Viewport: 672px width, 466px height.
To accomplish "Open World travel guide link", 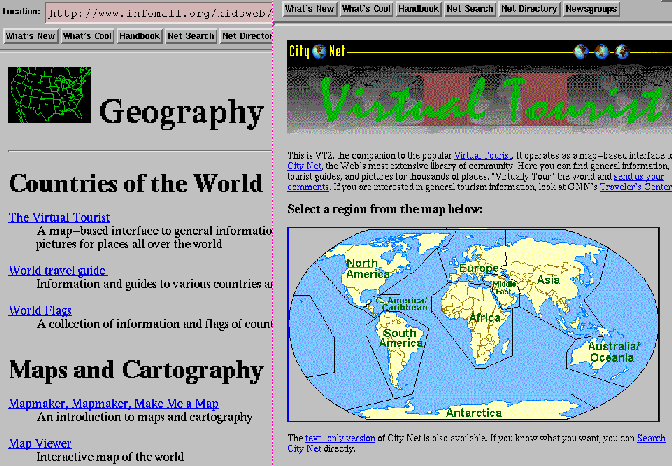I will coord(58,271).
